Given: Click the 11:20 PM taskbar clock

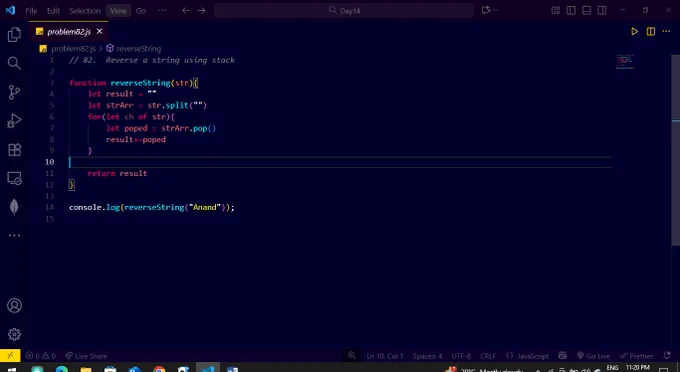Looking at the screenshot, I should click(x=638, y=368).
